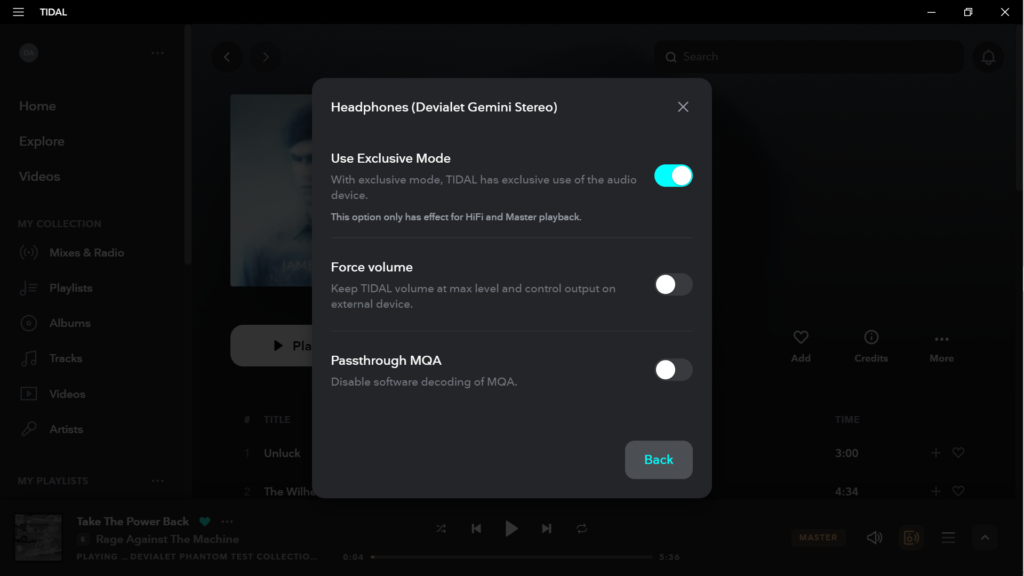
Task: Open album More options
Action: [x=941, y=346]
